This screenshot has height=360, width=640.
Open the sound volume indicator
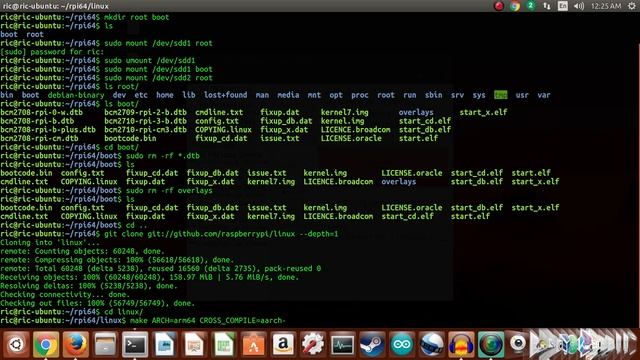point(579,6)
